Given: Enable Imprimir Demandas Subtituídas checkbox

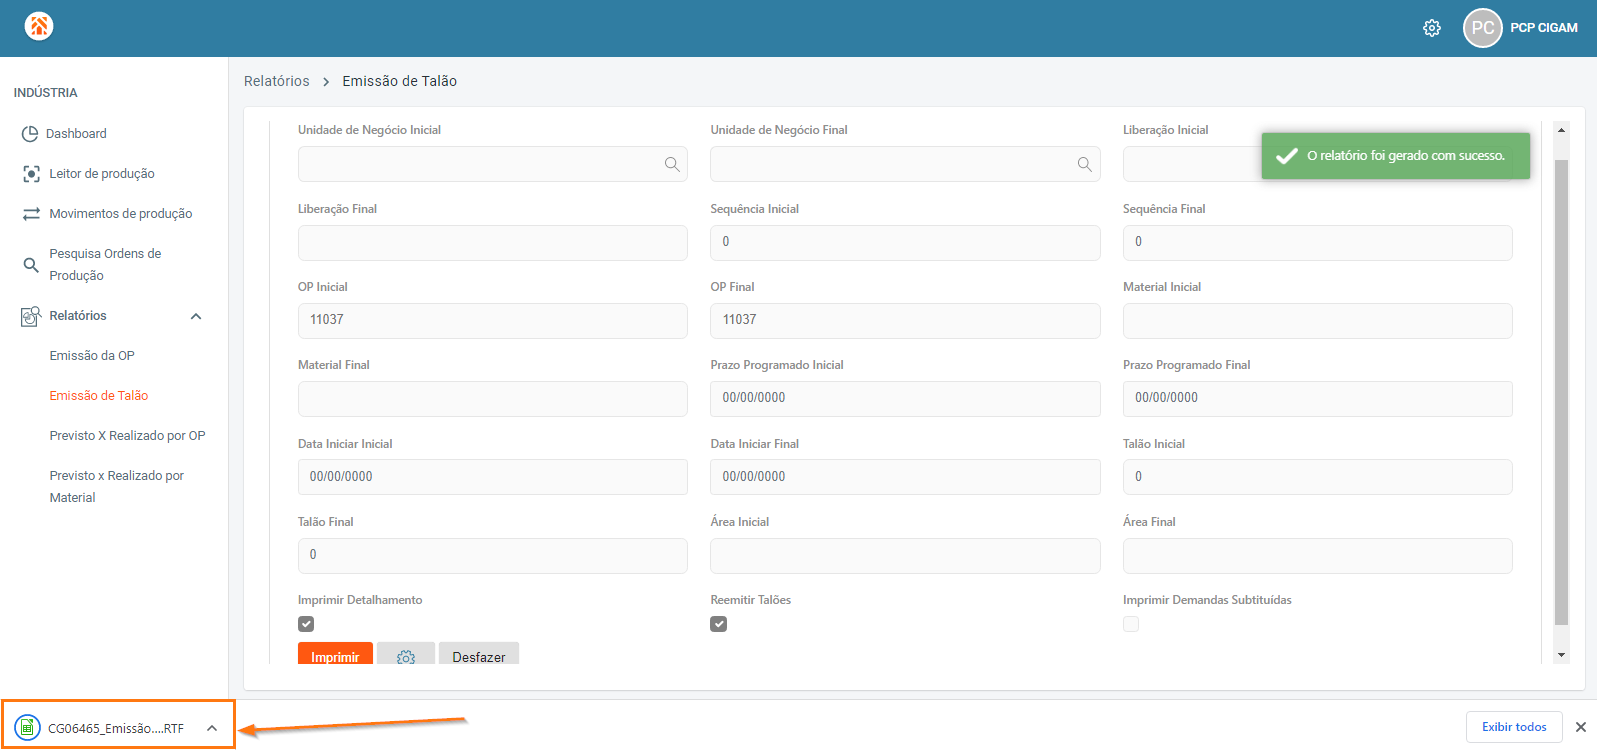Looking at the screenshot, I should 1131,624.
